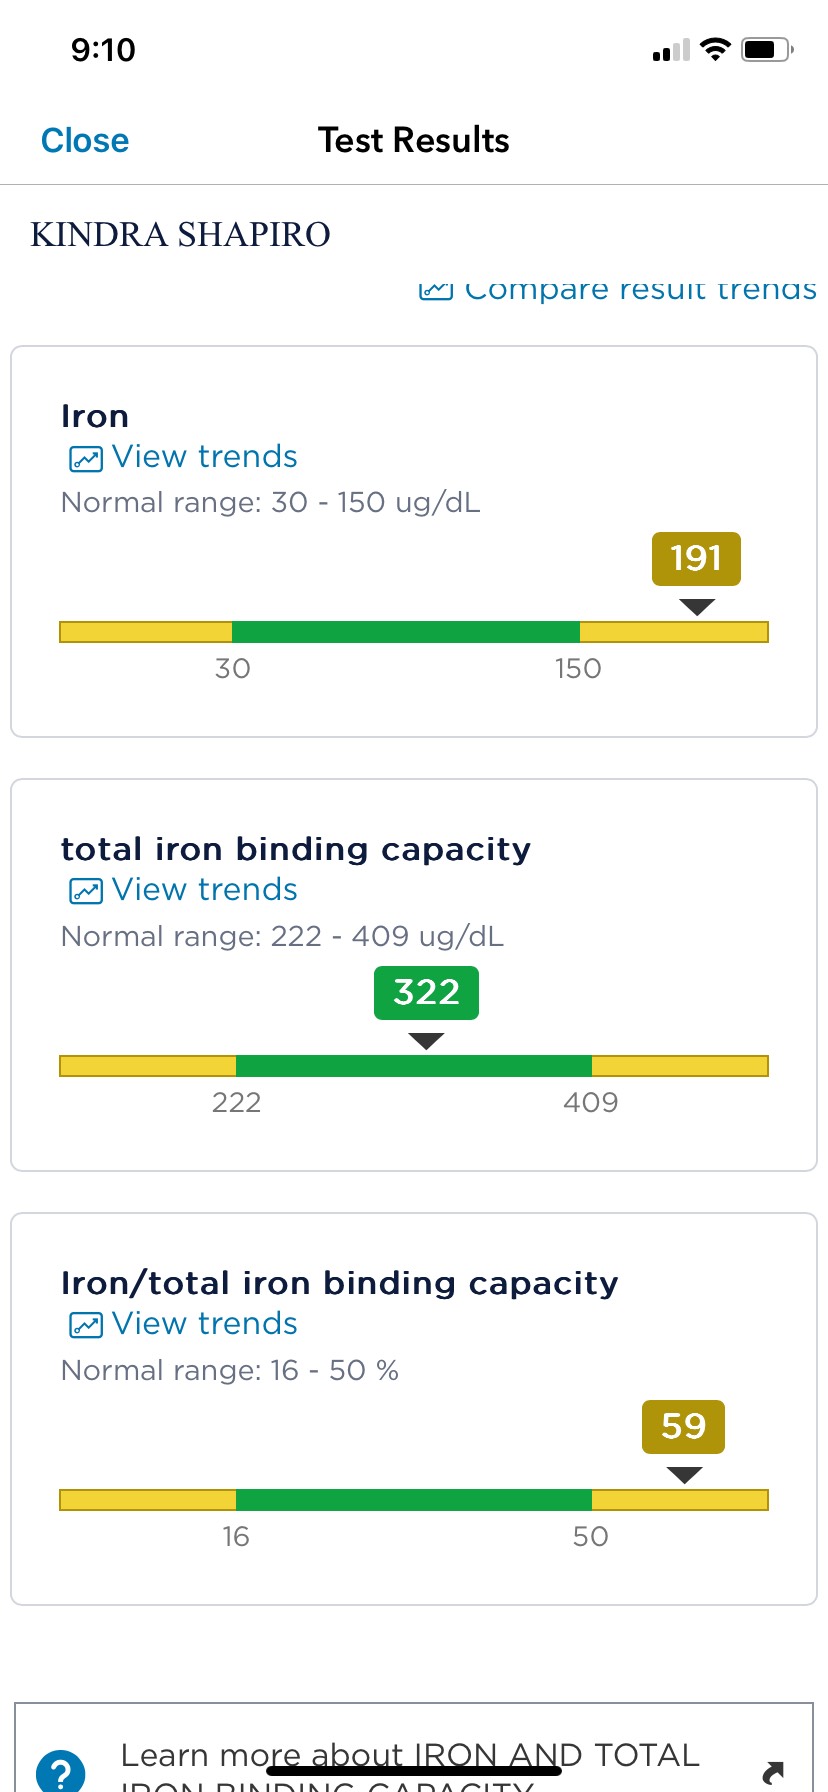
Task: Open Compare result trends link
Action: pos(640,290)
